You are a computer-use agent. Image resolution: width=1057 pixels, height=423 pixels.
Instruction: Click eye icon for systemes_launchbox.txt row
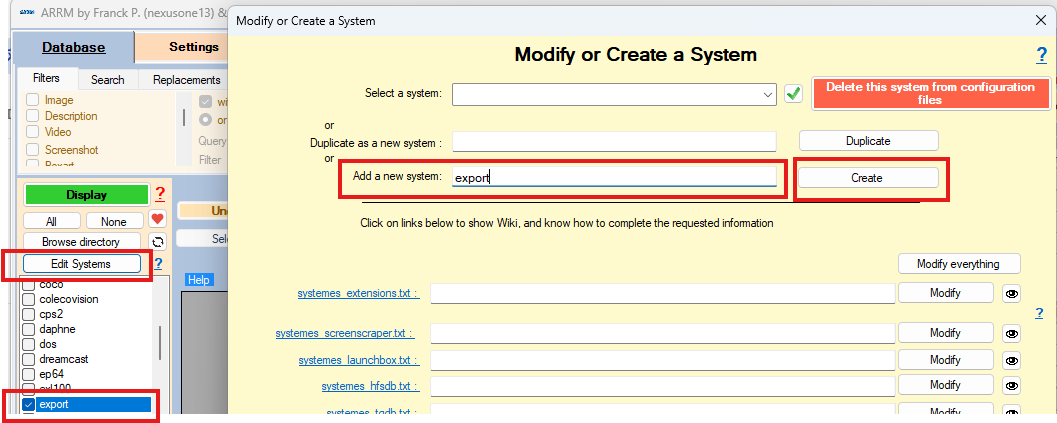click(x=1011, y=360)
